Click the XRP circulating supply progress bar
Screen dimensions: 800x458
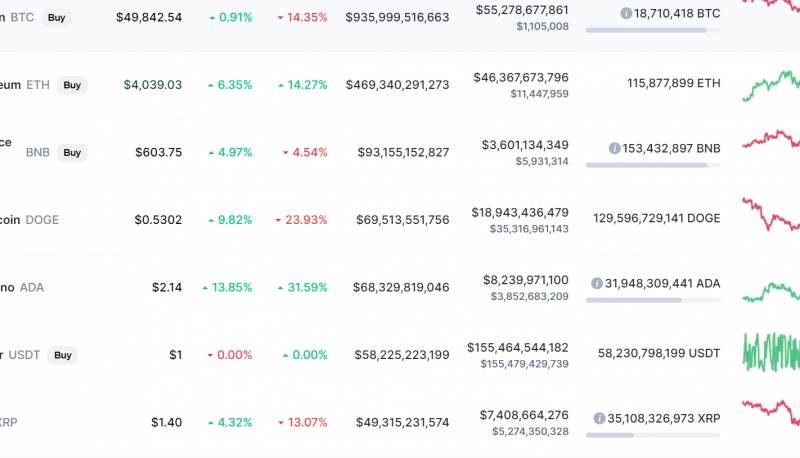pos(653,436)
